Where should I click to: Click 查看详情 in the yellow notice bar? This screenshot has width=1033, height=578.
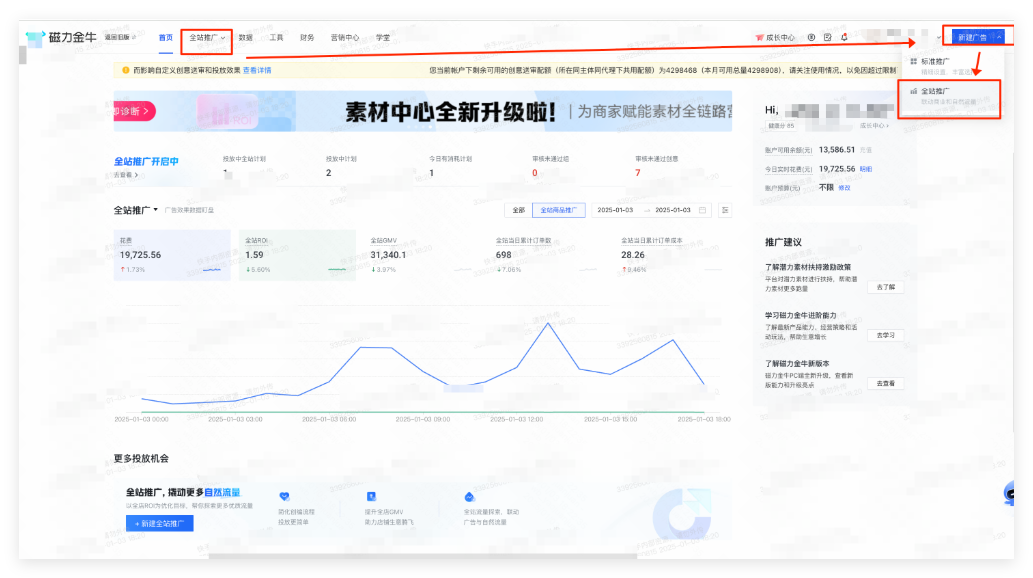(257, 70)
